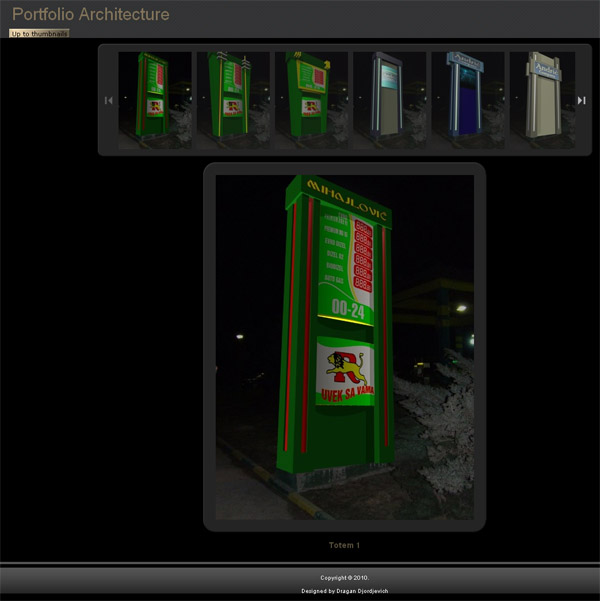Screen dimensions: 600x601
Task: Select the first green totem thumbnail with red stripes
Action: click(155, 100)
